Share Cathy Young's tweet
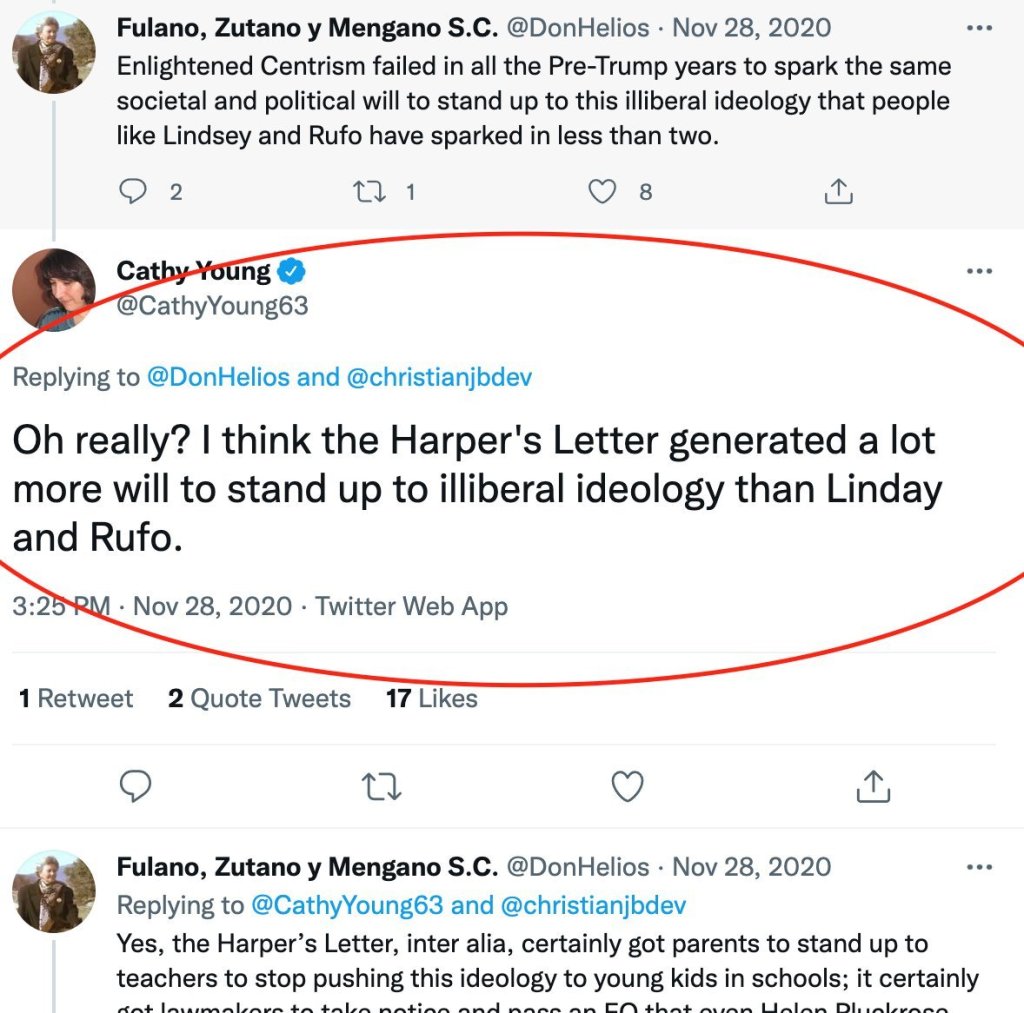This screenshot has width=1024, height=1013. (x=873, y=787)
